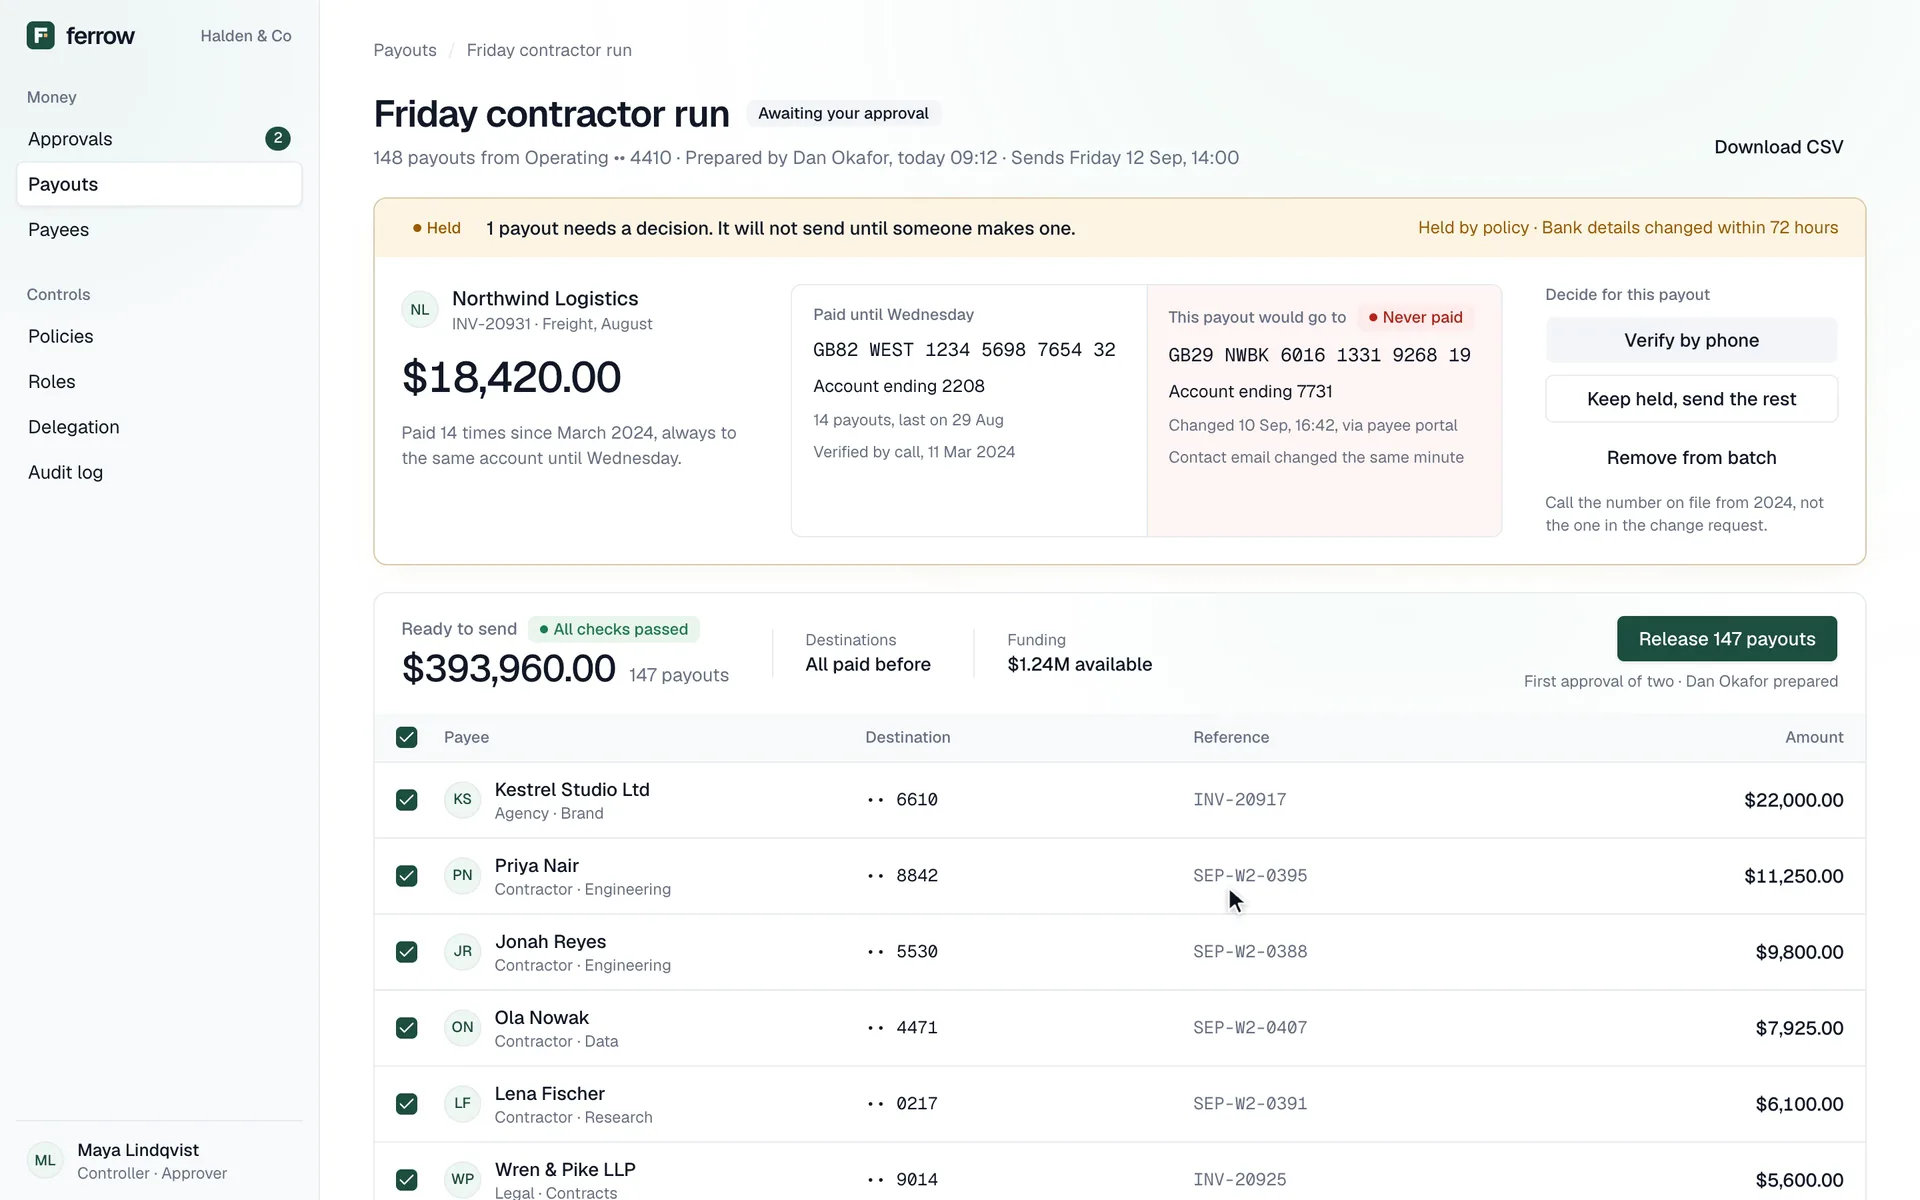1920x1200 pixels.
Task: Click Download CSV link
Action: [1778, 147]
